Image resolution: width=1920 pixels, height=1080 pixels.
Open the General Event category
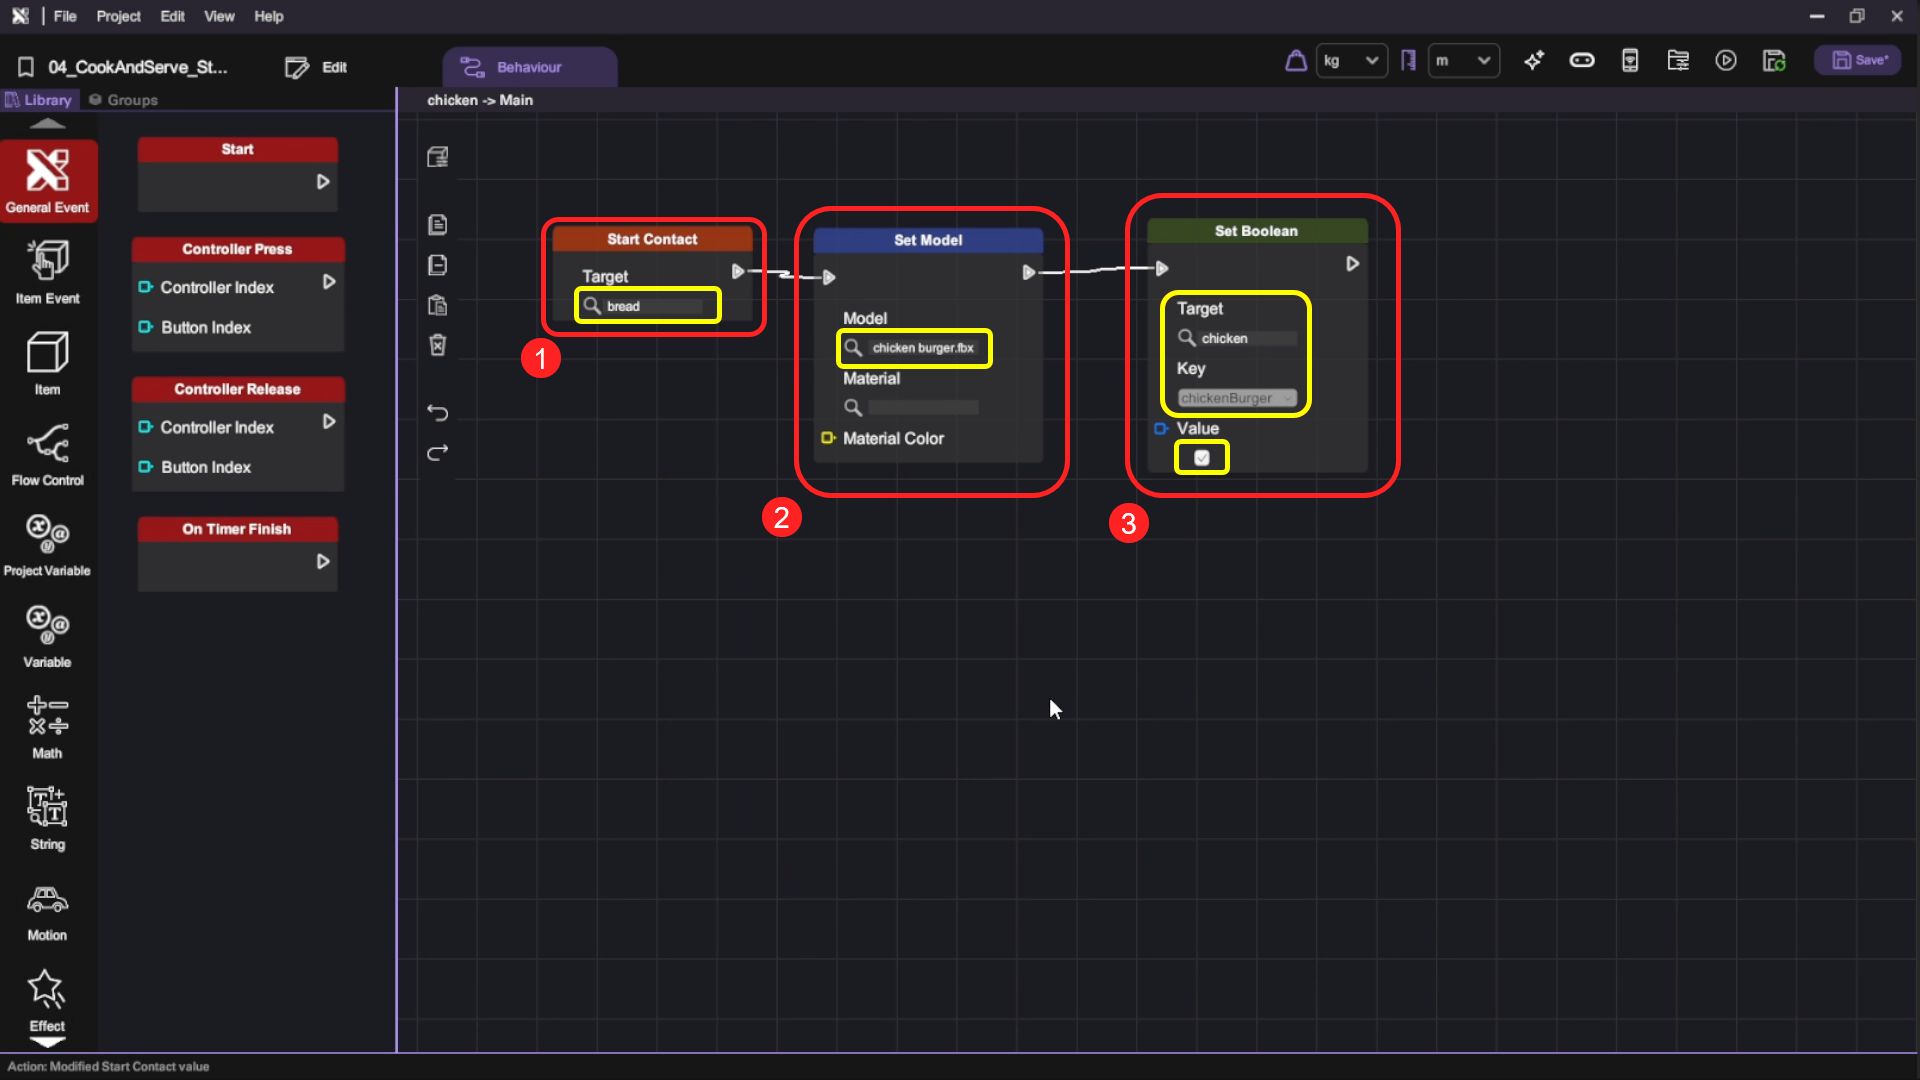pyautogui.click(x=48, y=180)
